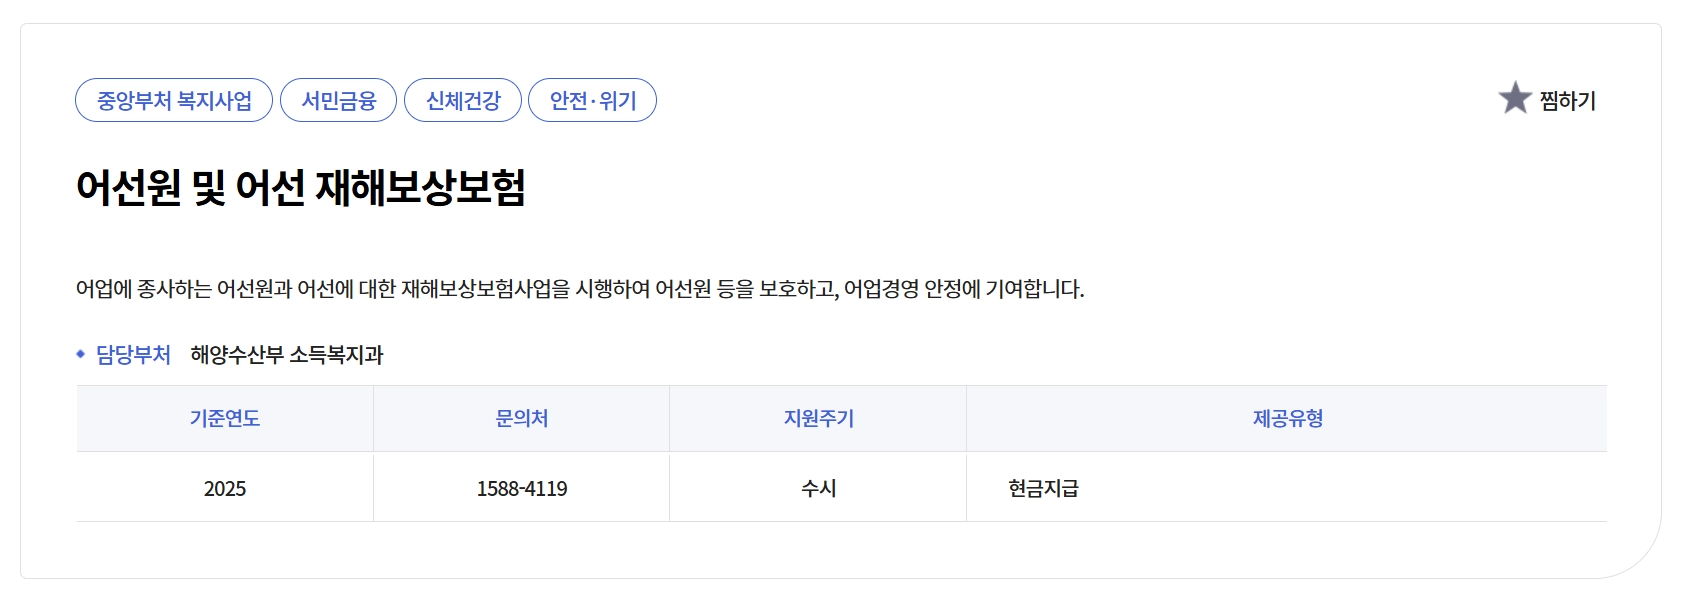Open the 안전·위기 category tag
The image size is (1683, 599).
pyautogui.click(x=593, y=100)
